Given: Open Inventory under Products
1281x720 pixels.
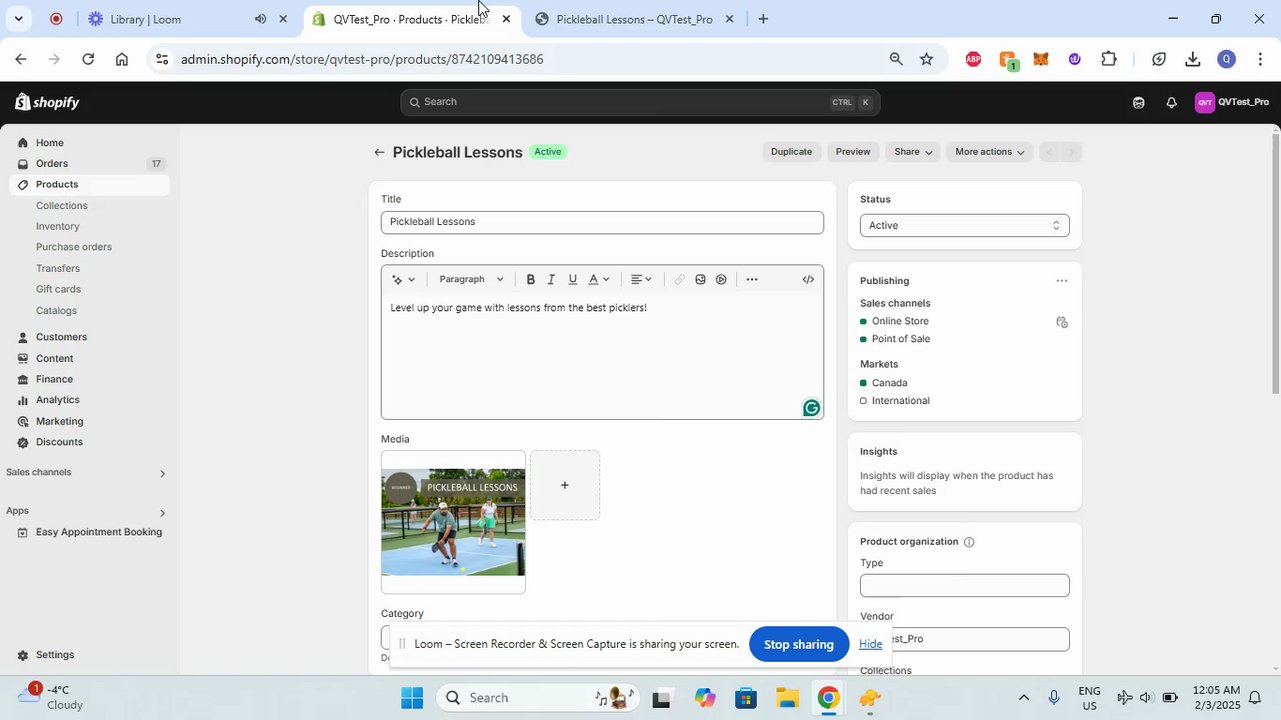Looking at the screenshot, I should [58, 227].
